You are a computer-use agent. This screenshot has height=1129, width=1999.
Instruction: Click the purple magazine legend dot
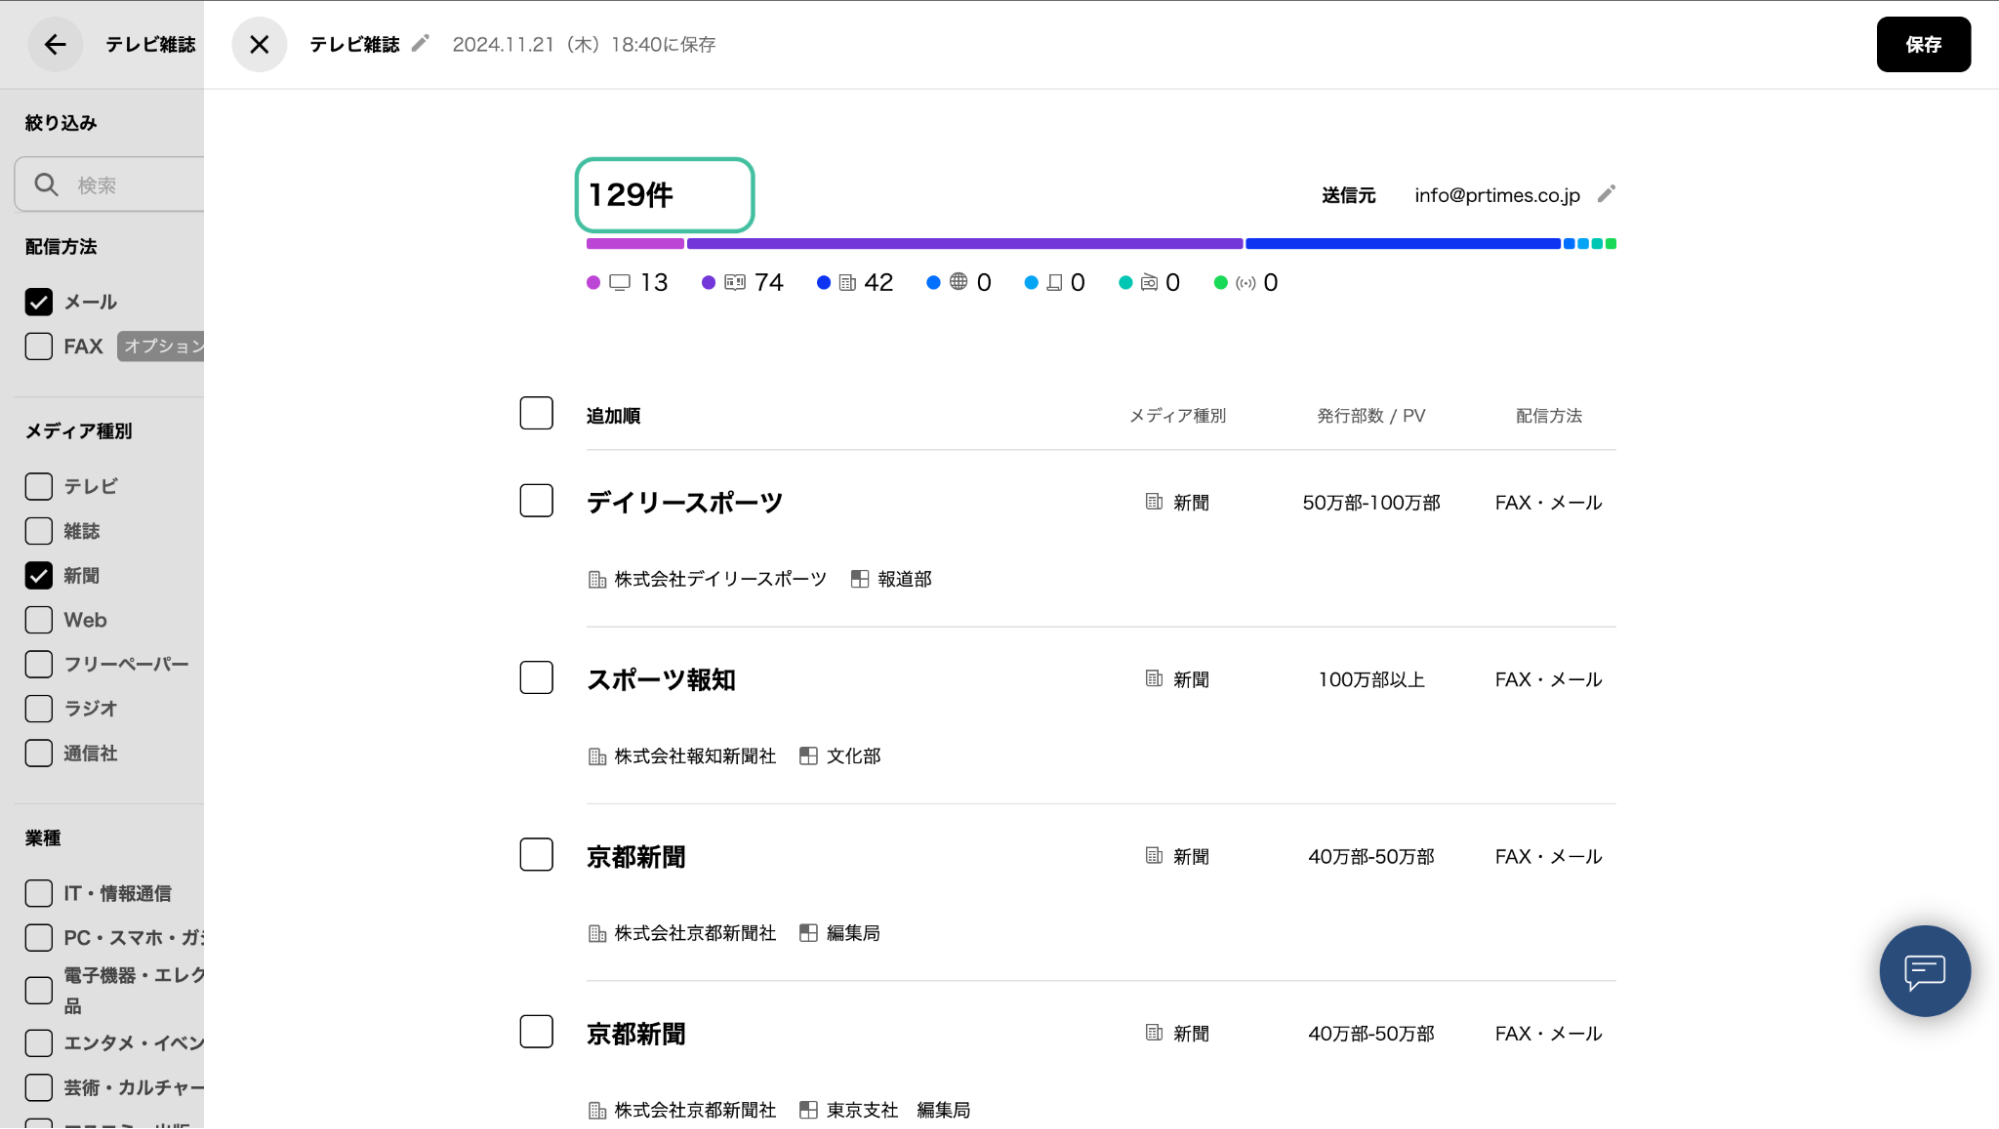708,283
